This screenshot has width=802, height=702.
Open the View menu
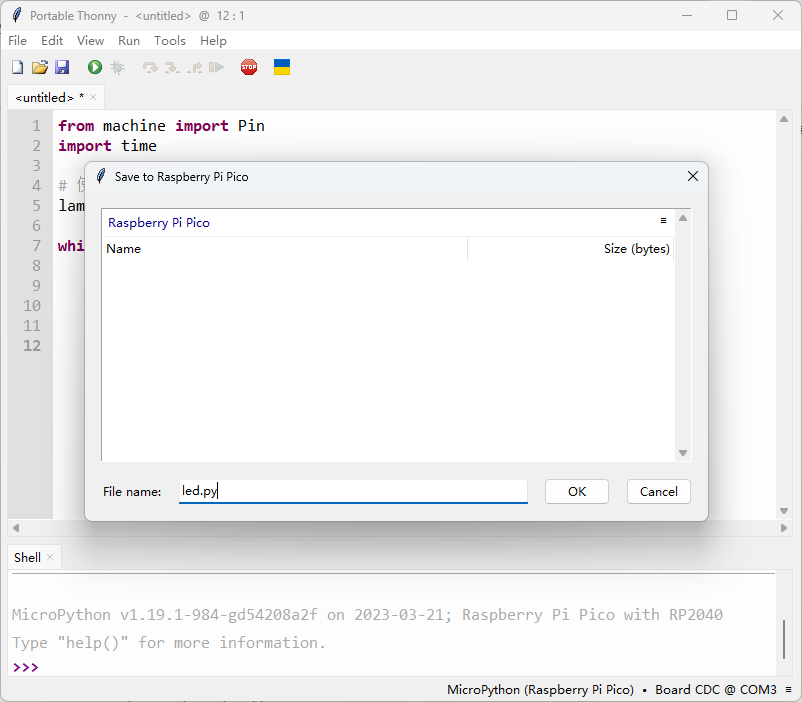[x=91, y=40]
